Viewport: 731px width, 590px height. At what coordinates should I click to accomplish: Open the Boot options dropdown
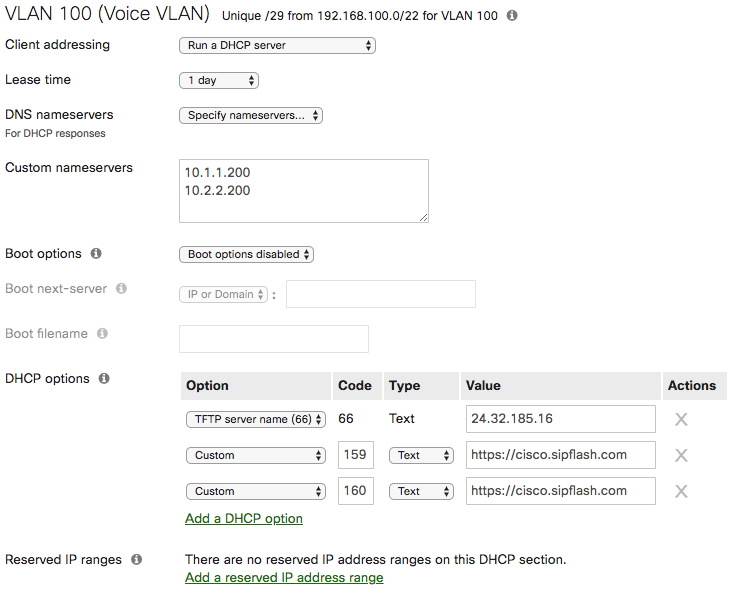pos(246,254)
